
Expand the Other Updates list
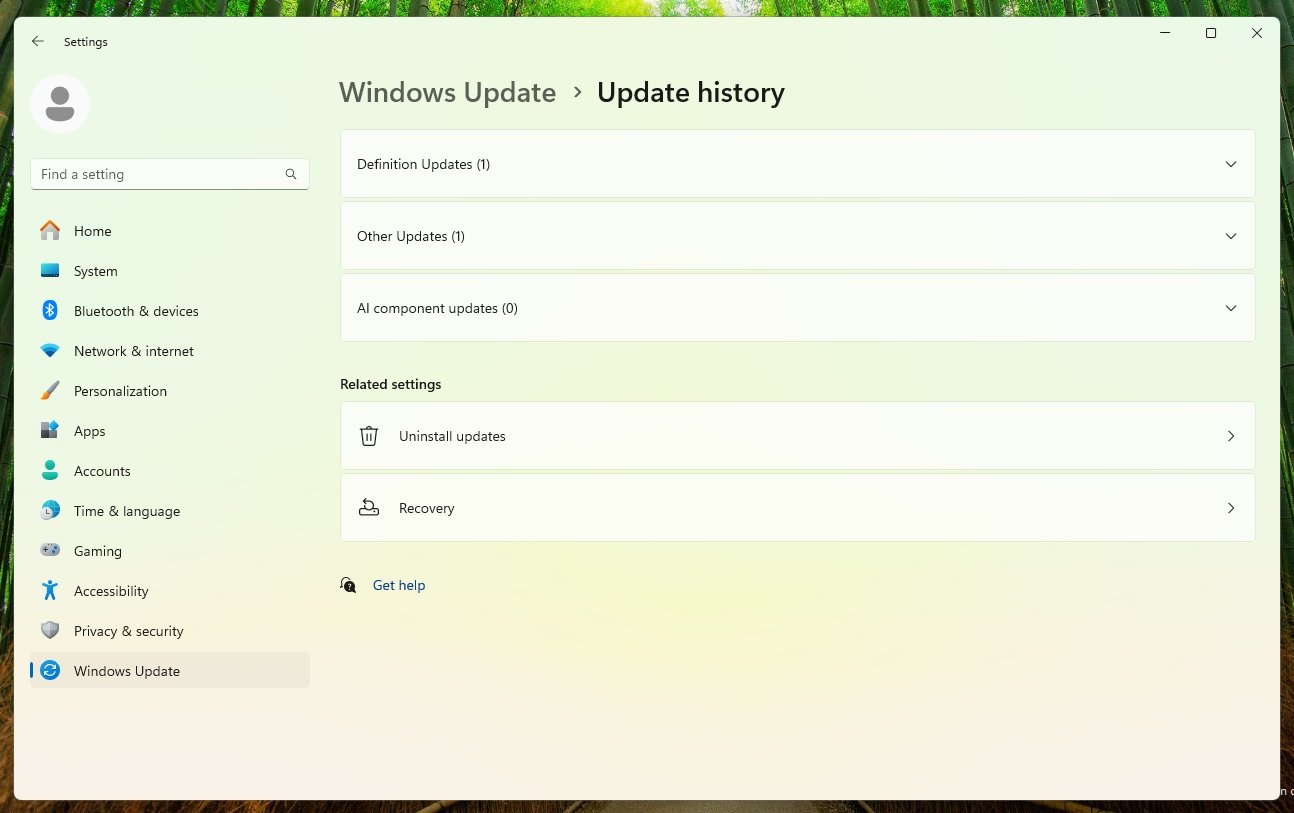(1230, 236)
